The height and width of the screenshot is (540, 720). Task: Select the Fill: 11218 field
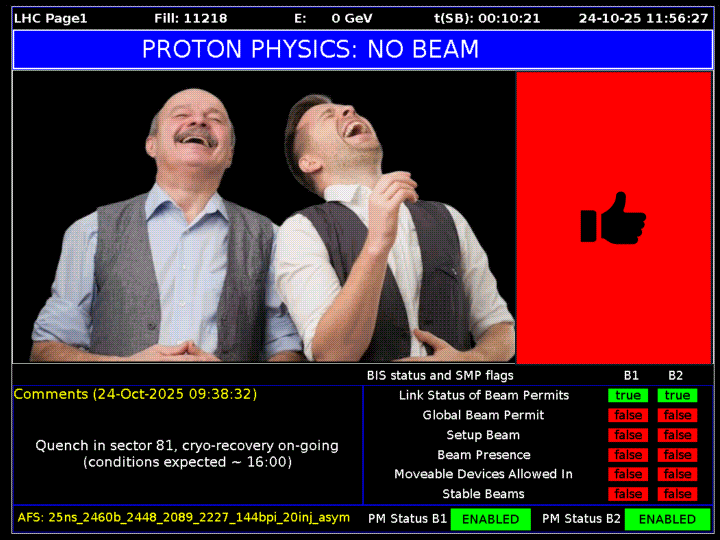[x=191, y=18]
